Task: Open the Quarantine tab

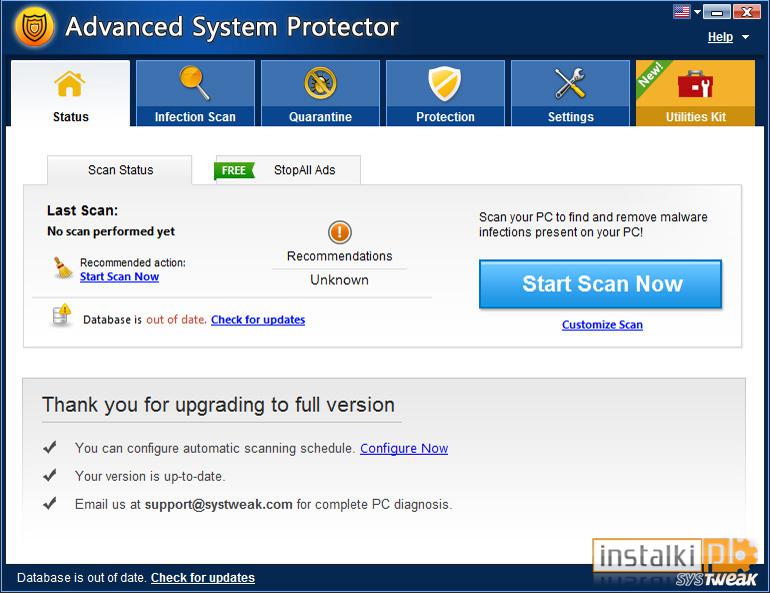Action: click(320, 93)
